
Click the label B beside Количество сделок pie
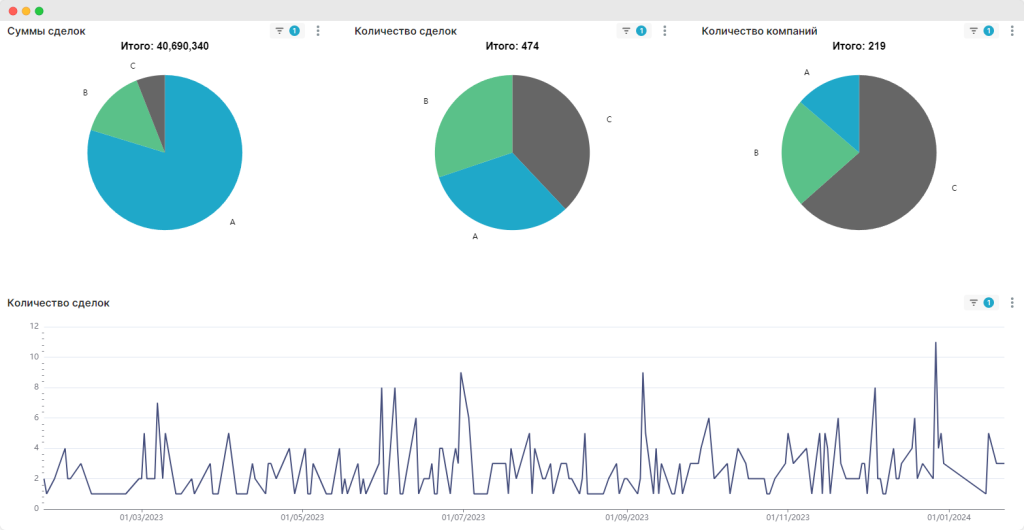tap(426, 101)
